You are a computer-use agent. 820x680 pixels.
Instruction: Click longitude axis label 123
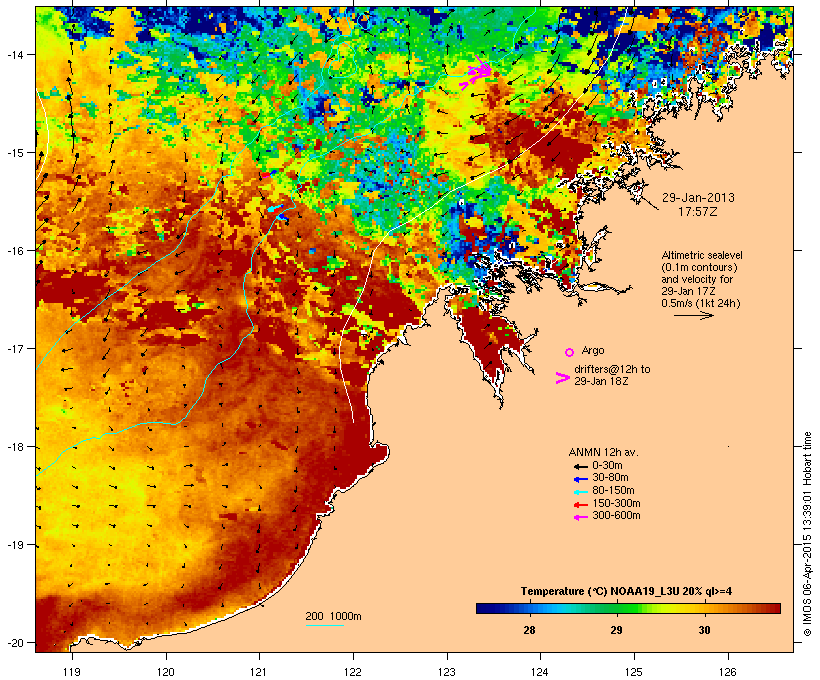[x=447, y=672]
